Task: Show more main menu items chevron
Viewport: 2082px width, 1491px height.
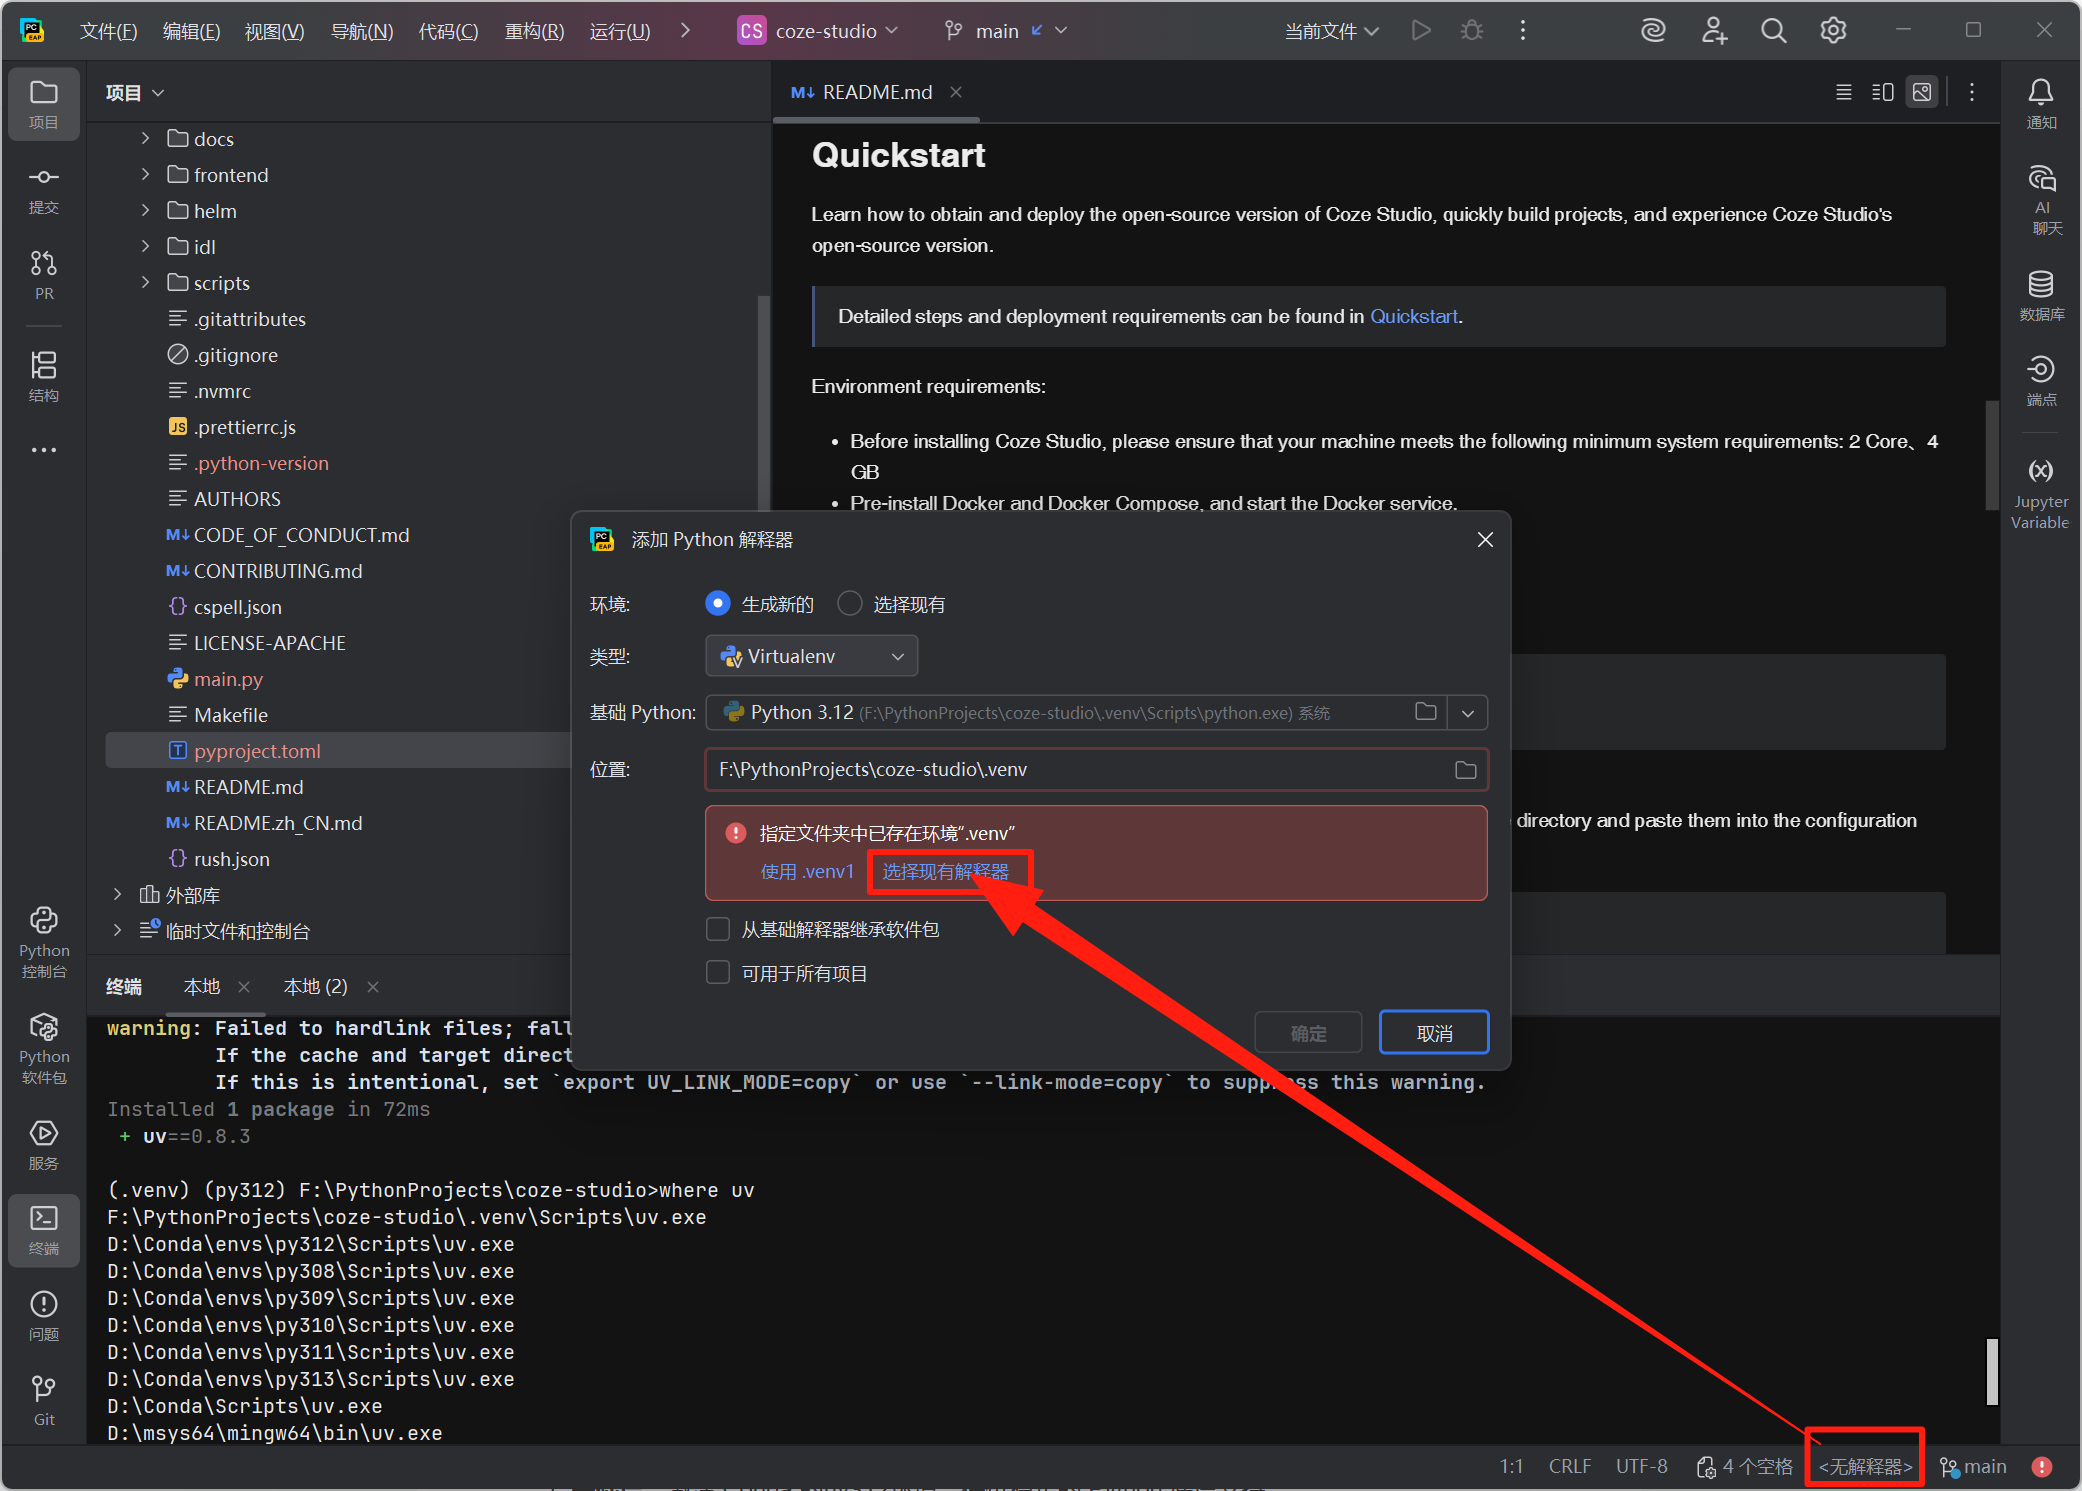Action: pos(685,30)
